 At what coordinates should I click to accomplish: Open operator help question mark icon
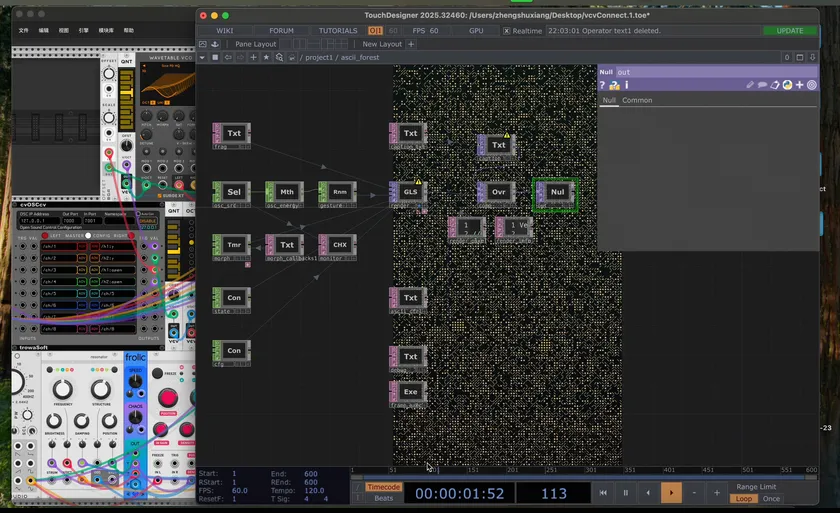(x=602, y=85)
